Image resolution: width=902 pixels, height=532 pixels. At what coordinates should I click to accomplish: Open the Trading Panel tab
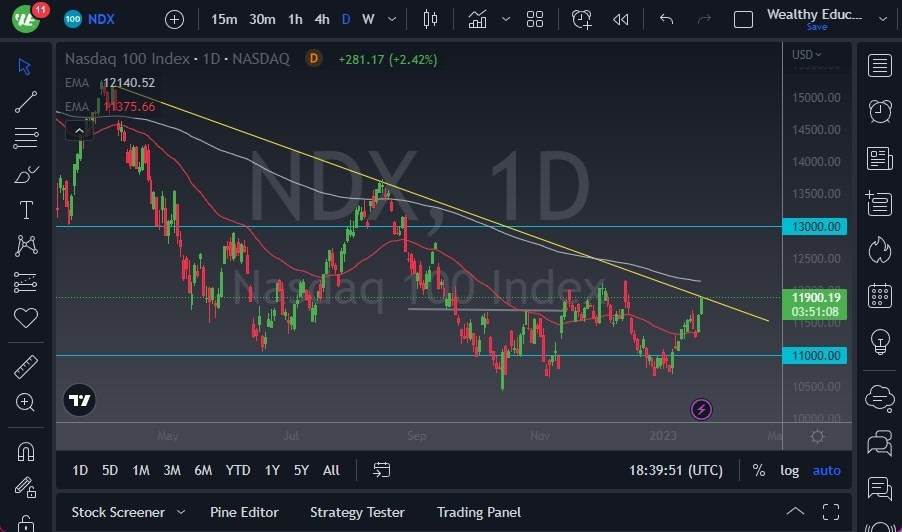coord(479,512)
